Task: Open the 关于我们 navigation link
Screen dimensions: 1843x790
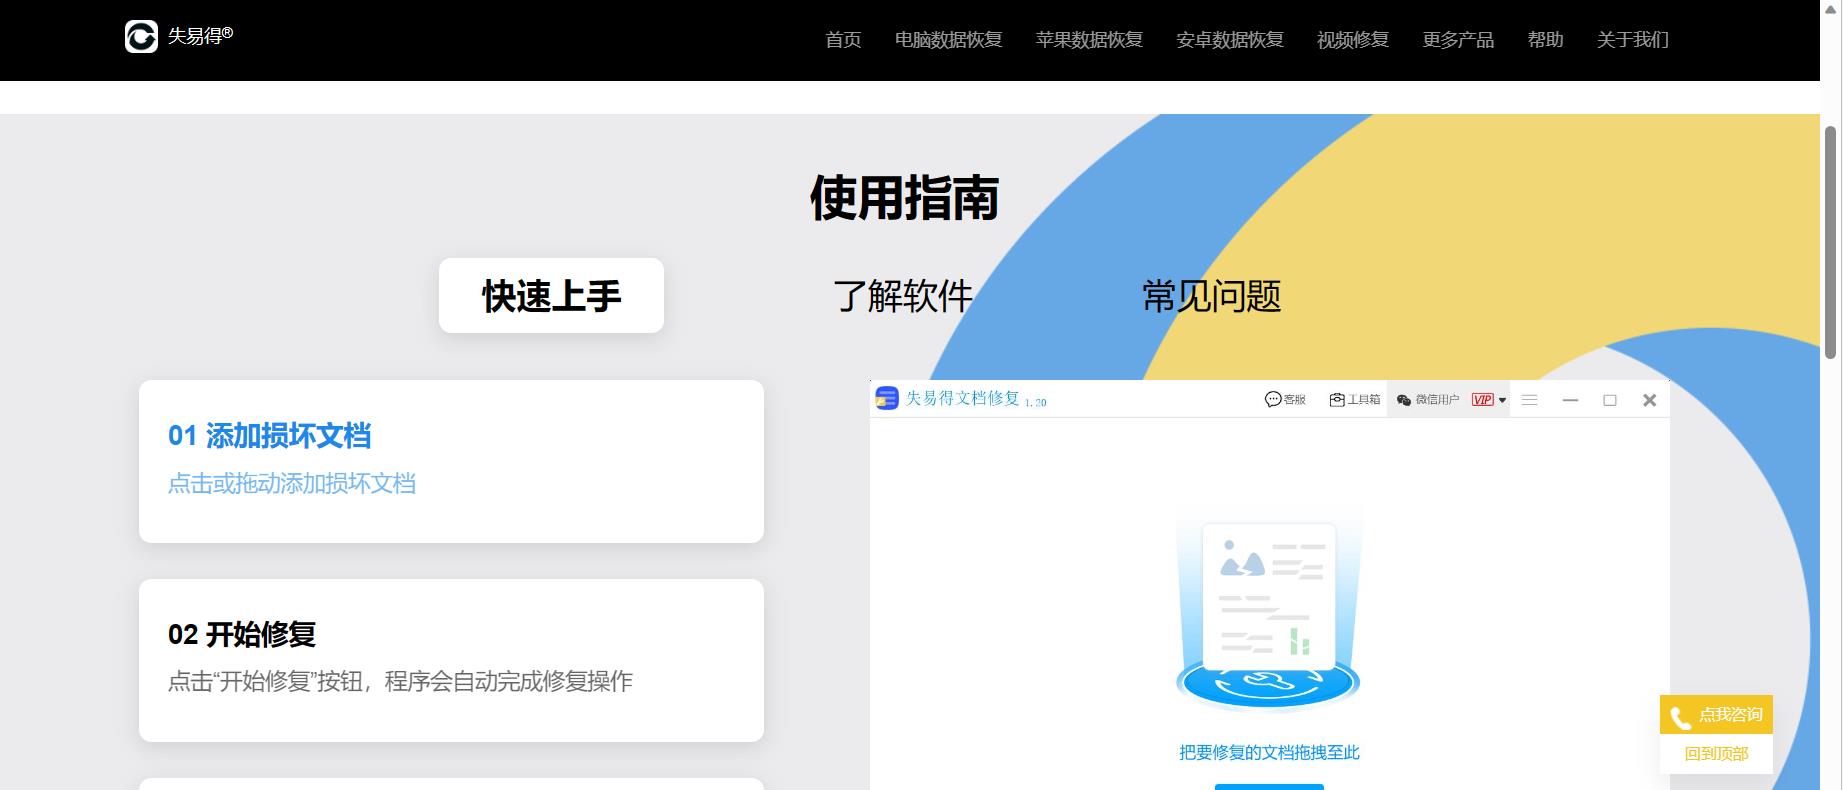Action: [1632, 39]
